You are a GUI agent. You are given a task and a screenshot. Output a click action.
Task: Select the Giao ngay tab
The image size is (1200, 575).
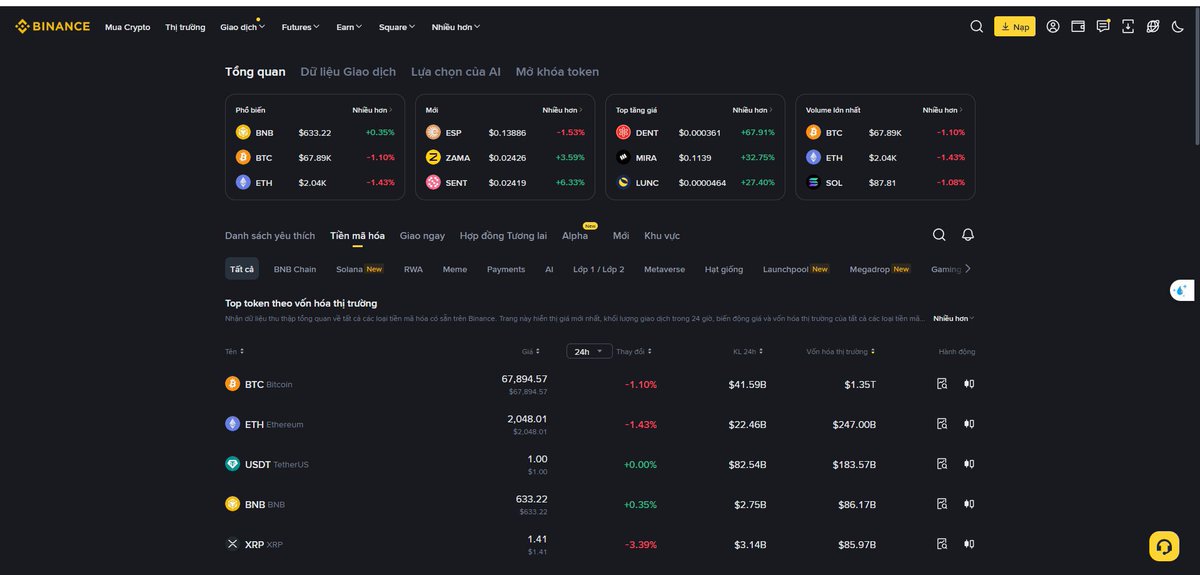pyautogui.click(x=422, y=236)
